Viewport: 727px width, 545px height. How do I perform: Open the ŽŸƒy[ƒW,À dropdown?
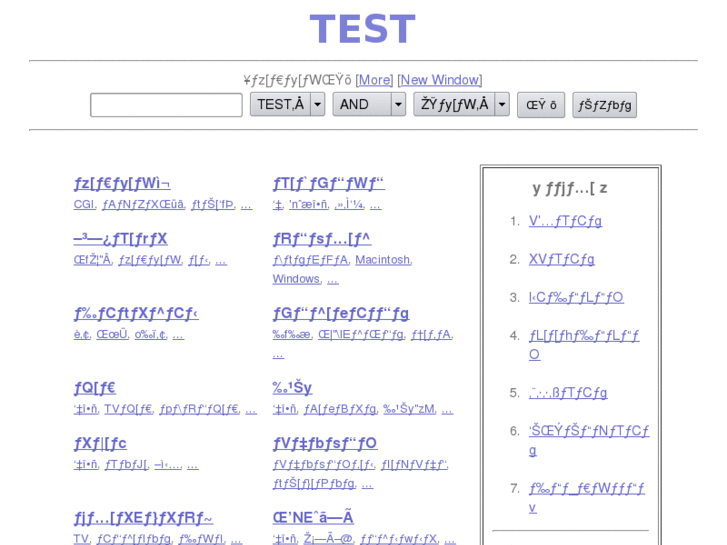pyautogui.click(x=461, y=104)
